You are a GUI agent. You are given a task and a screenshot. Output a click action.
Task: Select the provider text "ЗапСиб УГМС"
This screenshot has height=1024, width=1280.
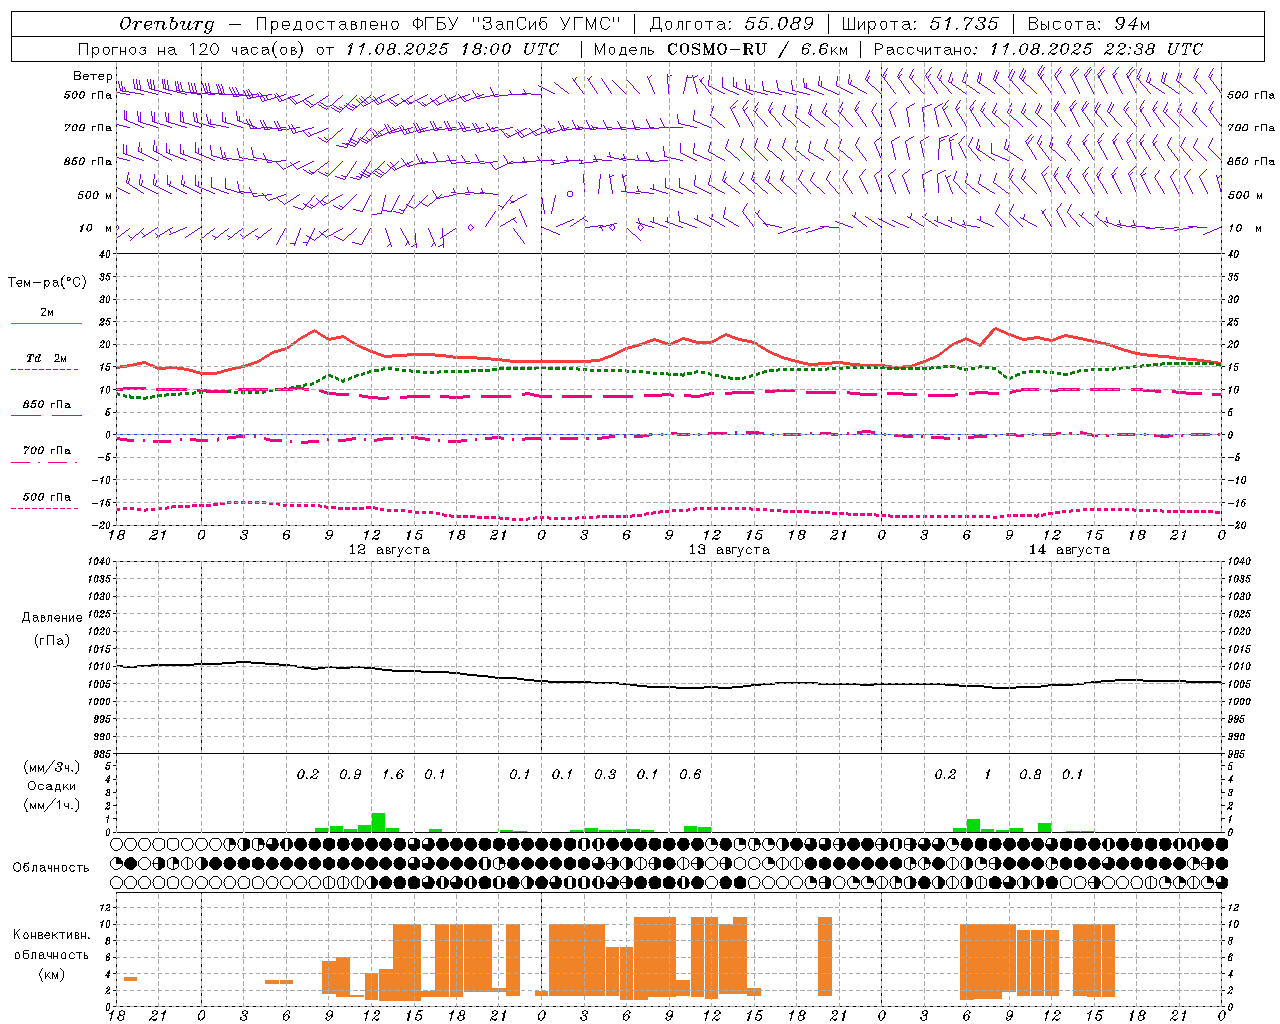click(x=547, y=24)
